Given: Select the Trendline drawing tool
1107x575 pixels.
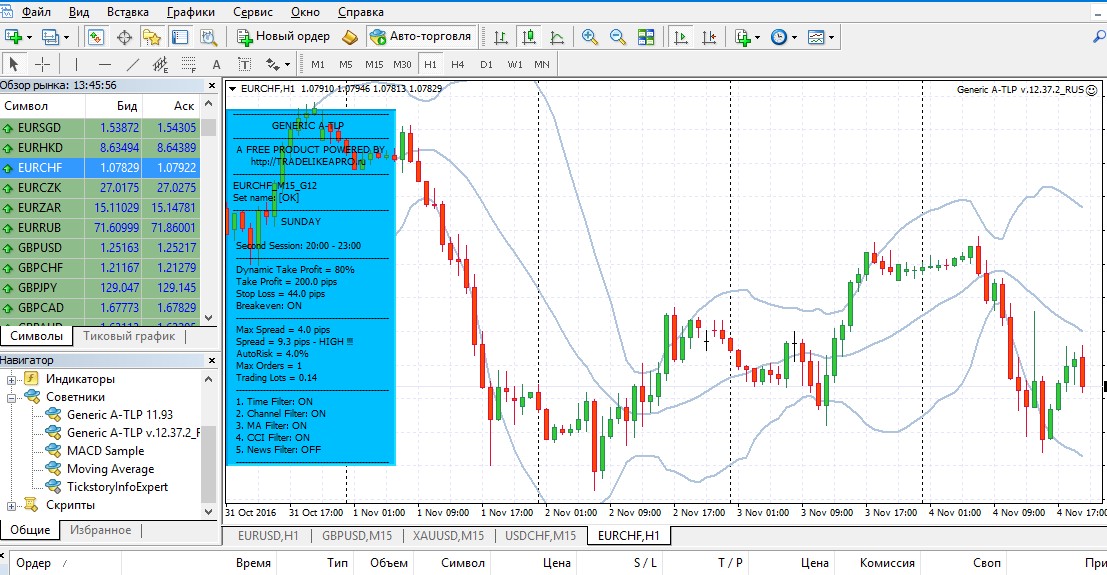Looking at the screenshot, I should coord(133,64).
